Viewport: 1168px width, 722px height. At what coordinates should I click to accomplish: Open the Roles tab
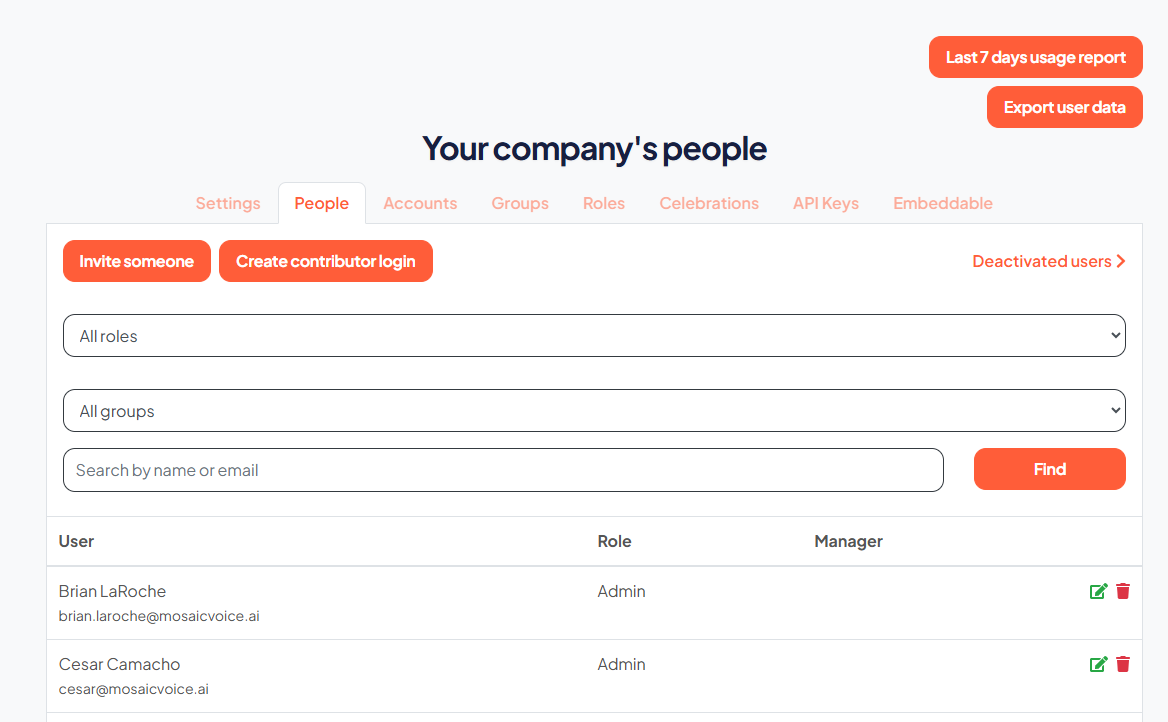(x=604, y=203)
